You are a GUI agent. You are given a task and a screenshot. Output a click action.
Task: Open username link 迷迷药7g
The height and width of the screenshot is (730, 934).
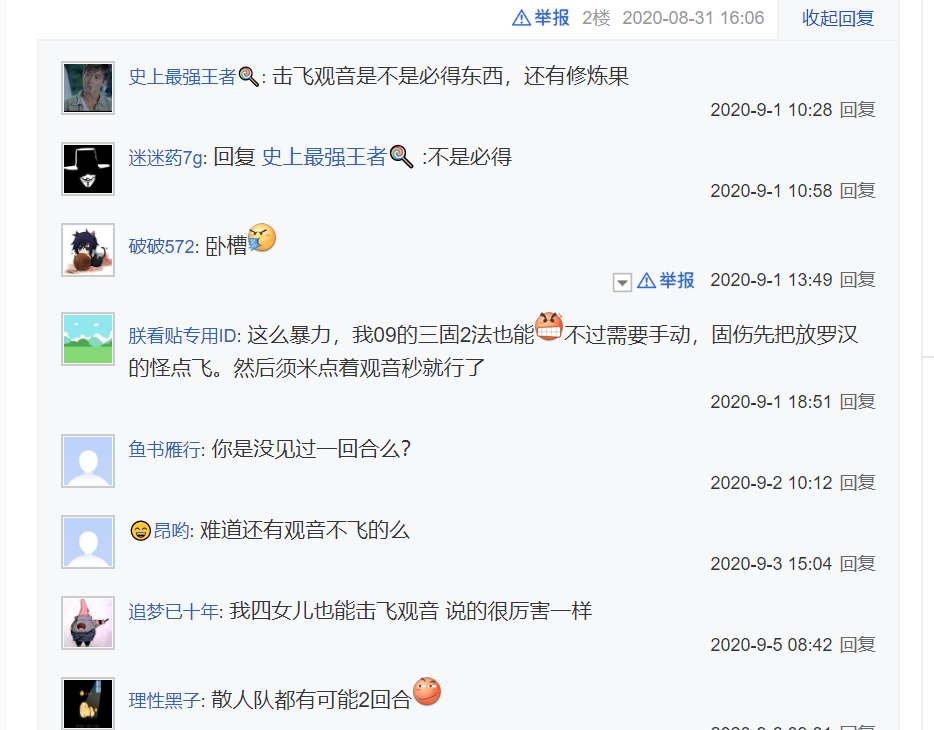(166, 158)
